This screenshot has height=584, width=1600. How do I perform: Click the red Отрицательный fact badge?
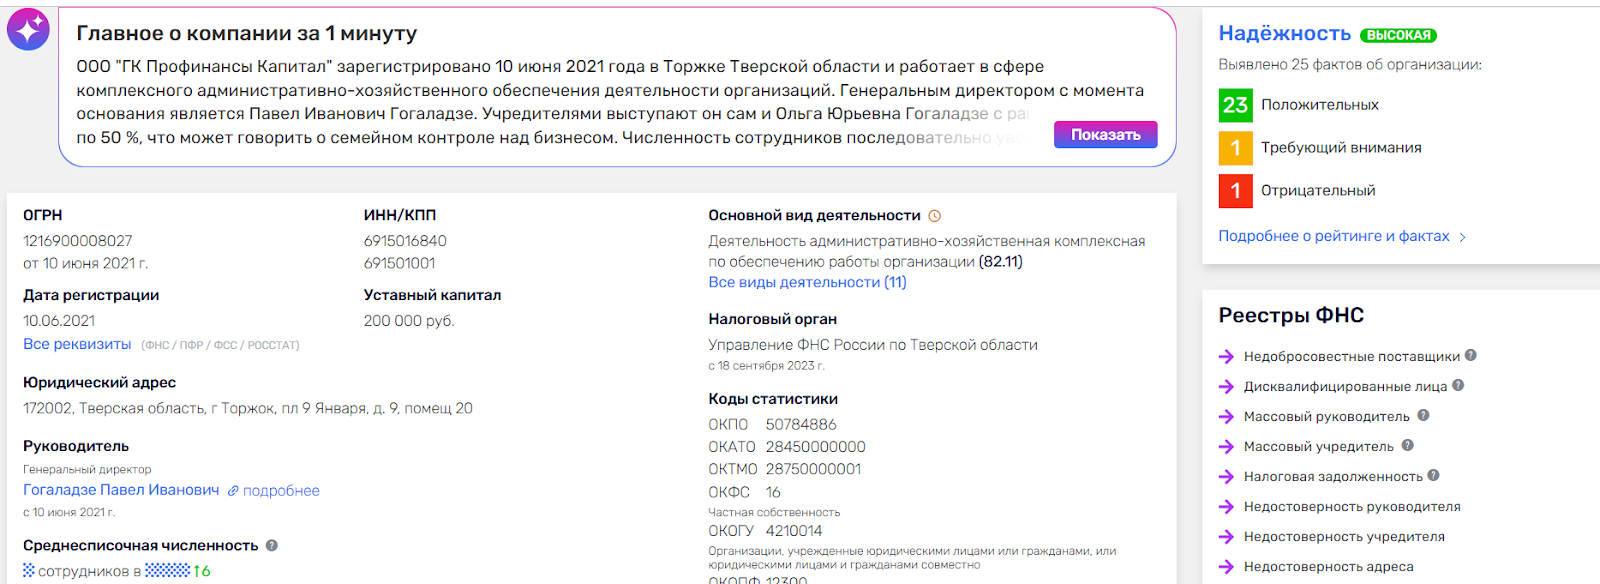click(x=1235, y=191)
